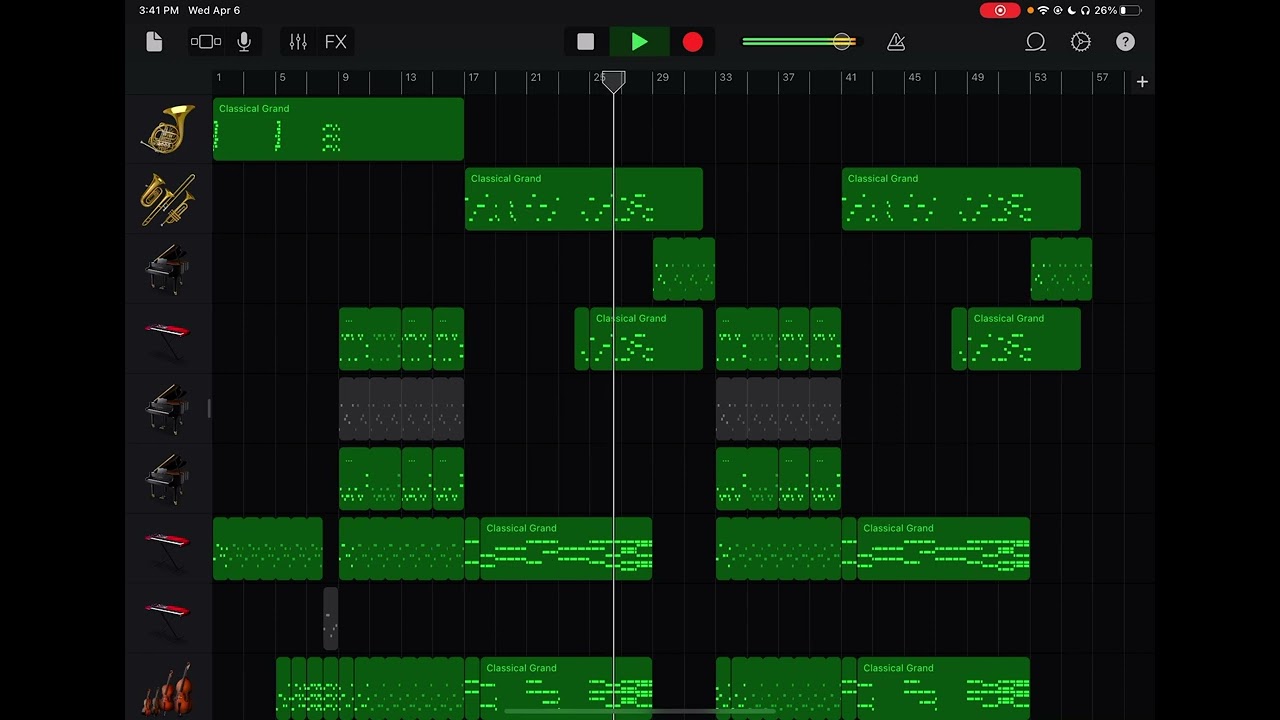The height and width of the screenshot is (720, 1280).
Task: Tap bar 1 on the ruler
Action: click(x=219, y=77)
